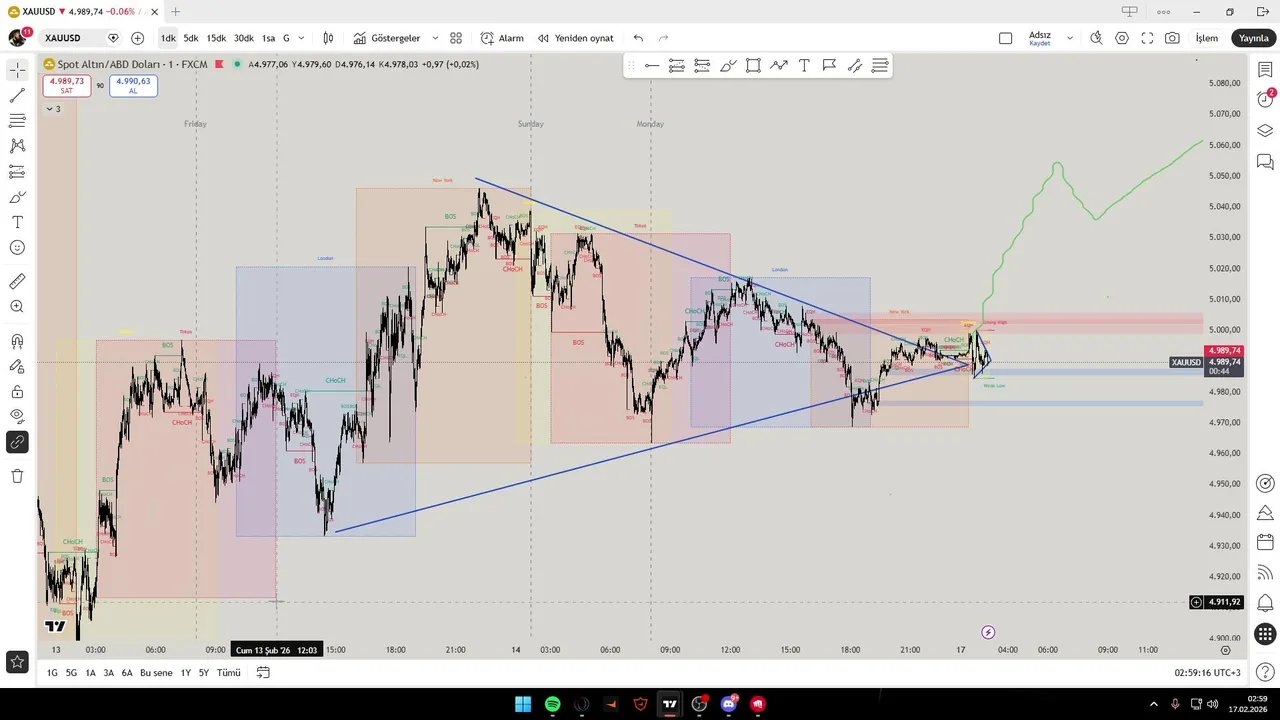Set date range to 3A
The width and height of the screenshot is (1280, 720).
pyautogui.click(x=108, y=673)
